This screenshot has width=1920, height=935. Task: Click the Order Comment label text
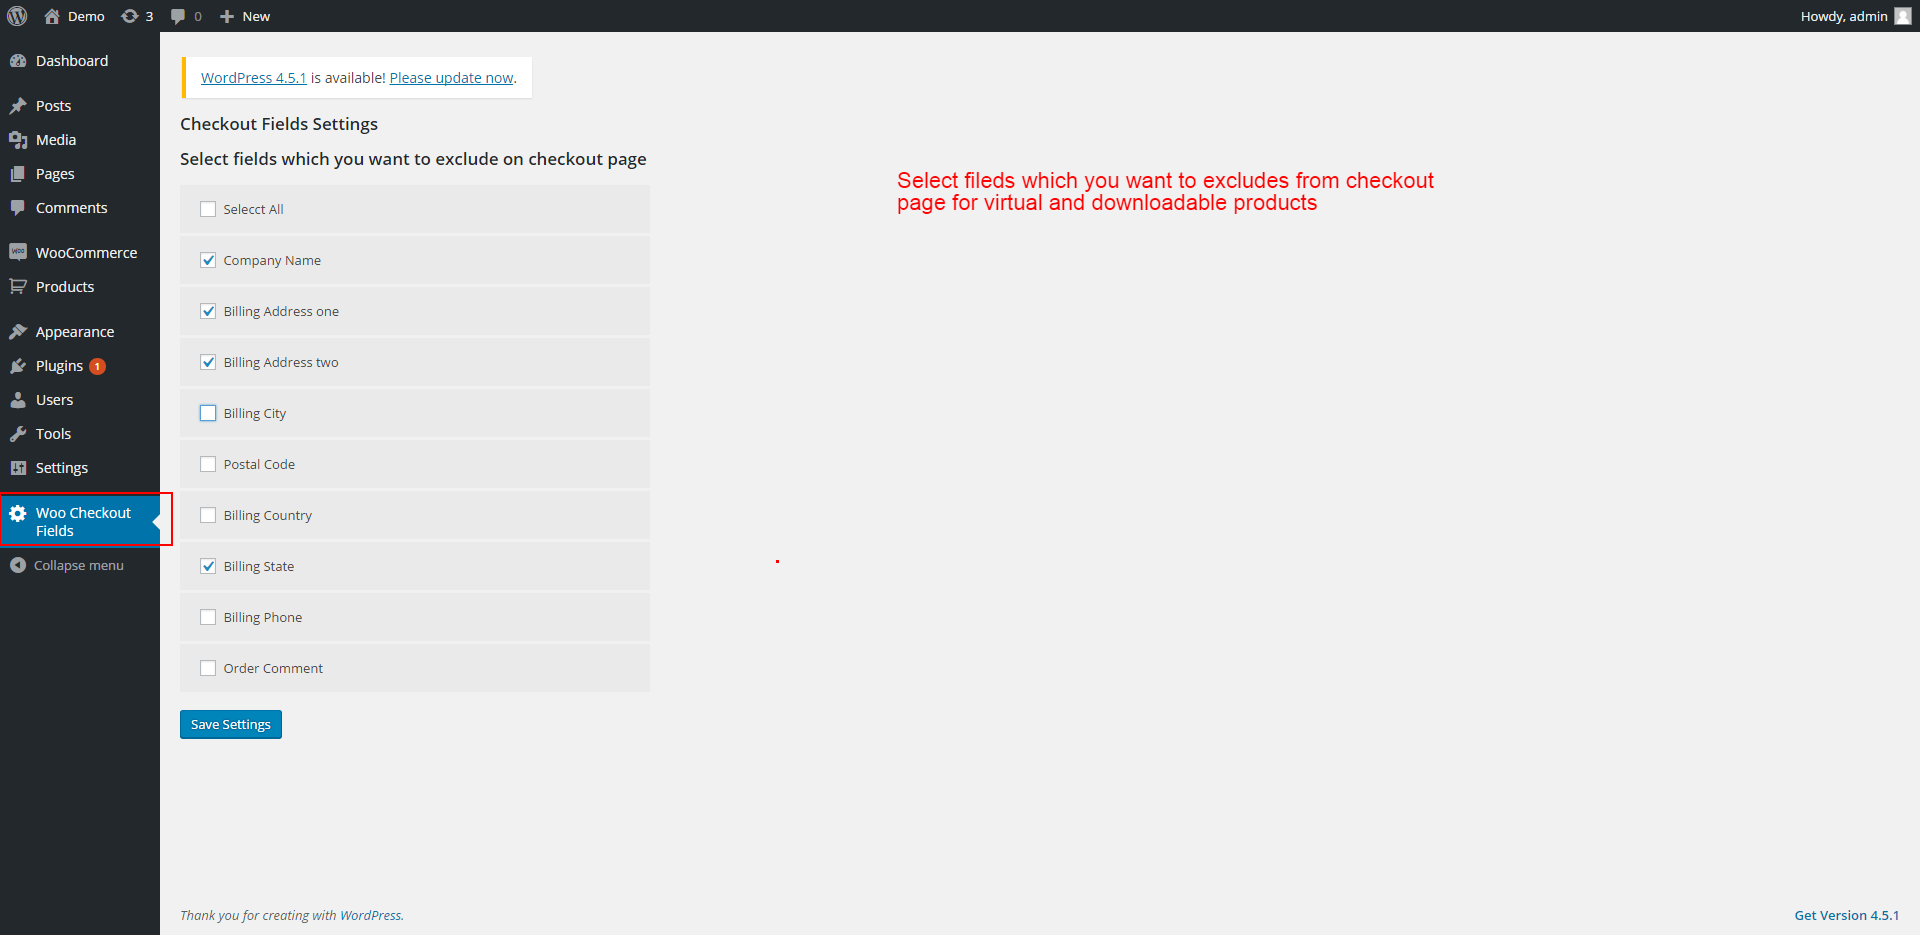click(x=273, y=669)
